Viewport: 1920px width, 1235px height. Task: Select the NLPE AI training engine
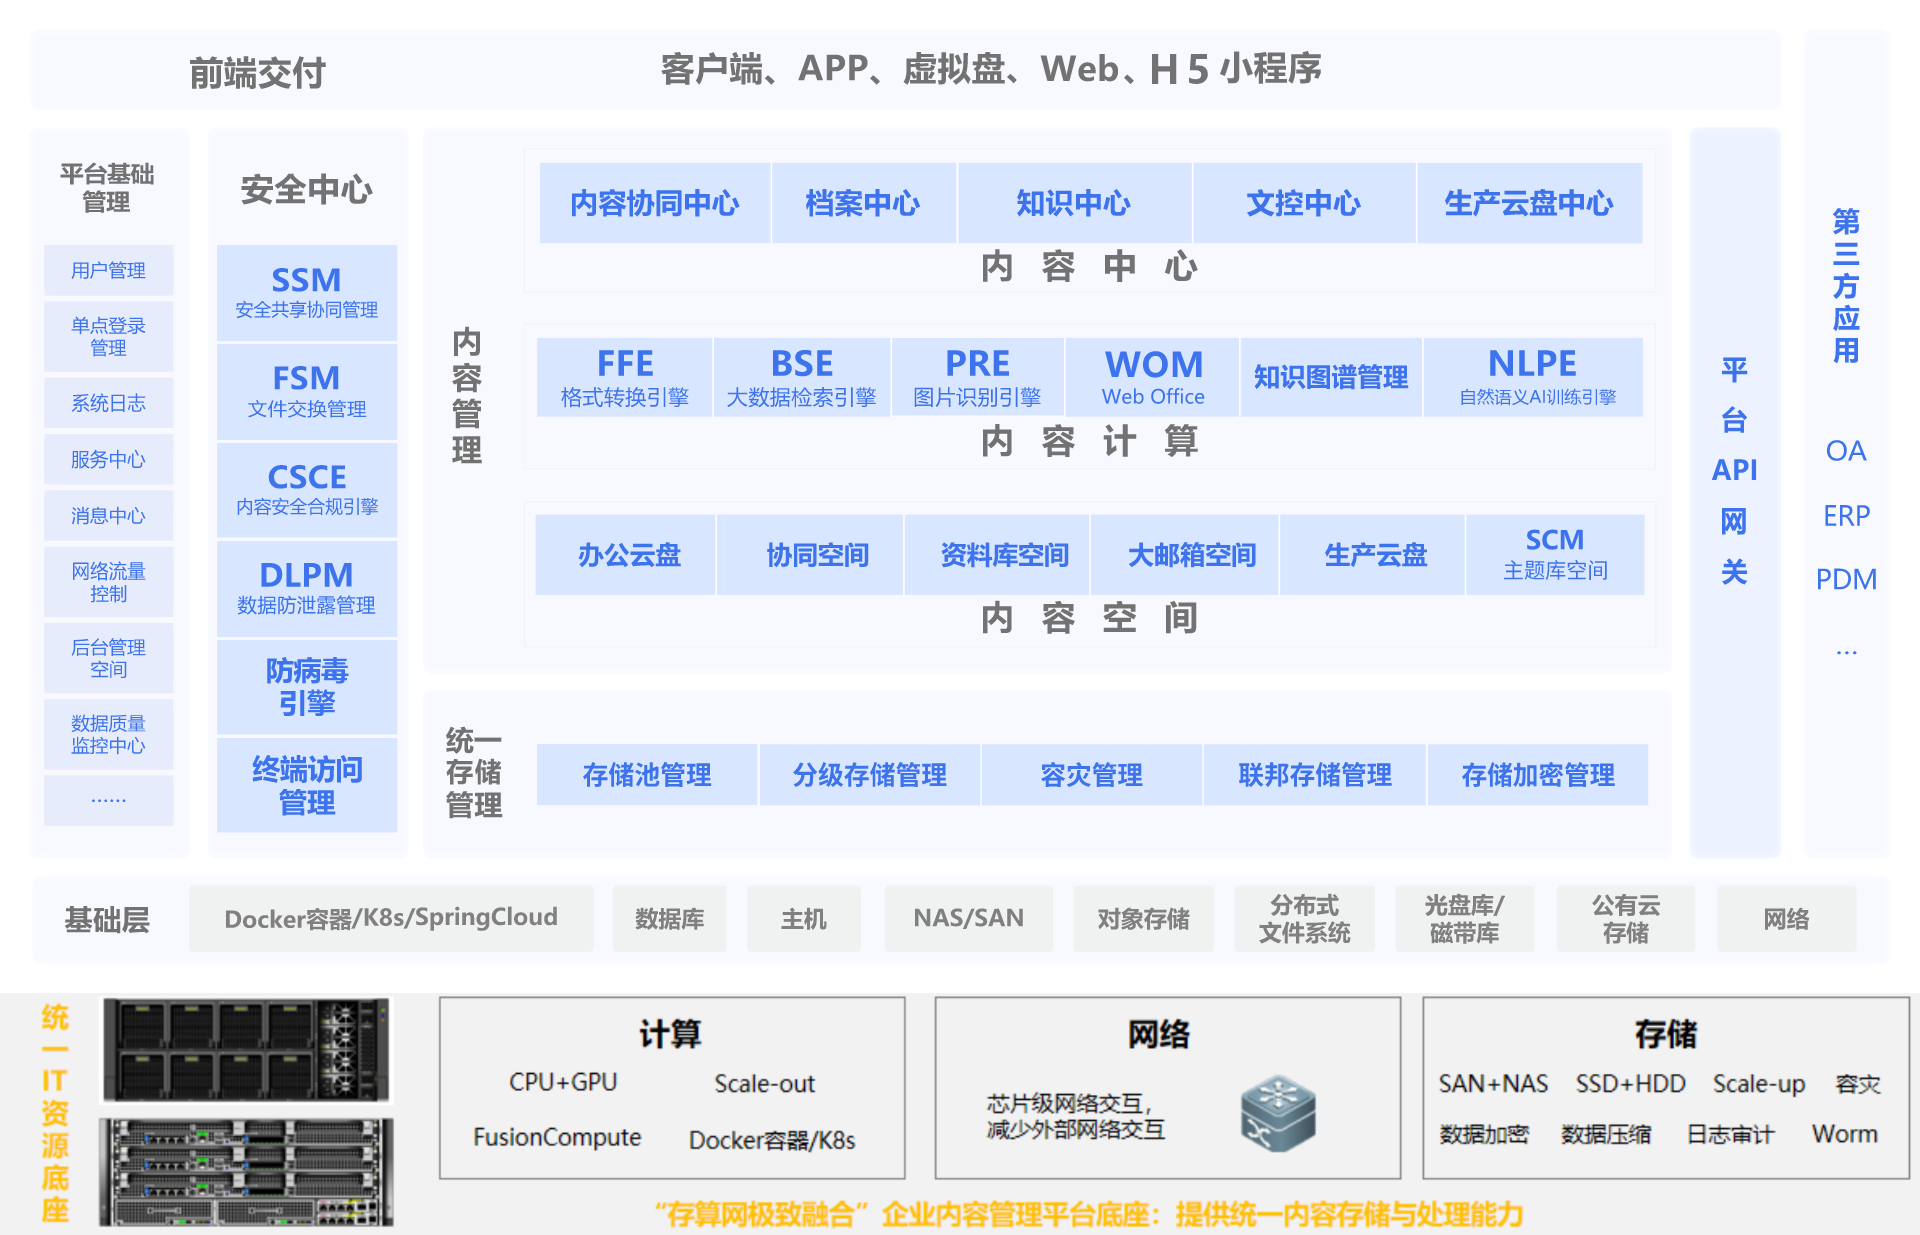click(1532, 376)
